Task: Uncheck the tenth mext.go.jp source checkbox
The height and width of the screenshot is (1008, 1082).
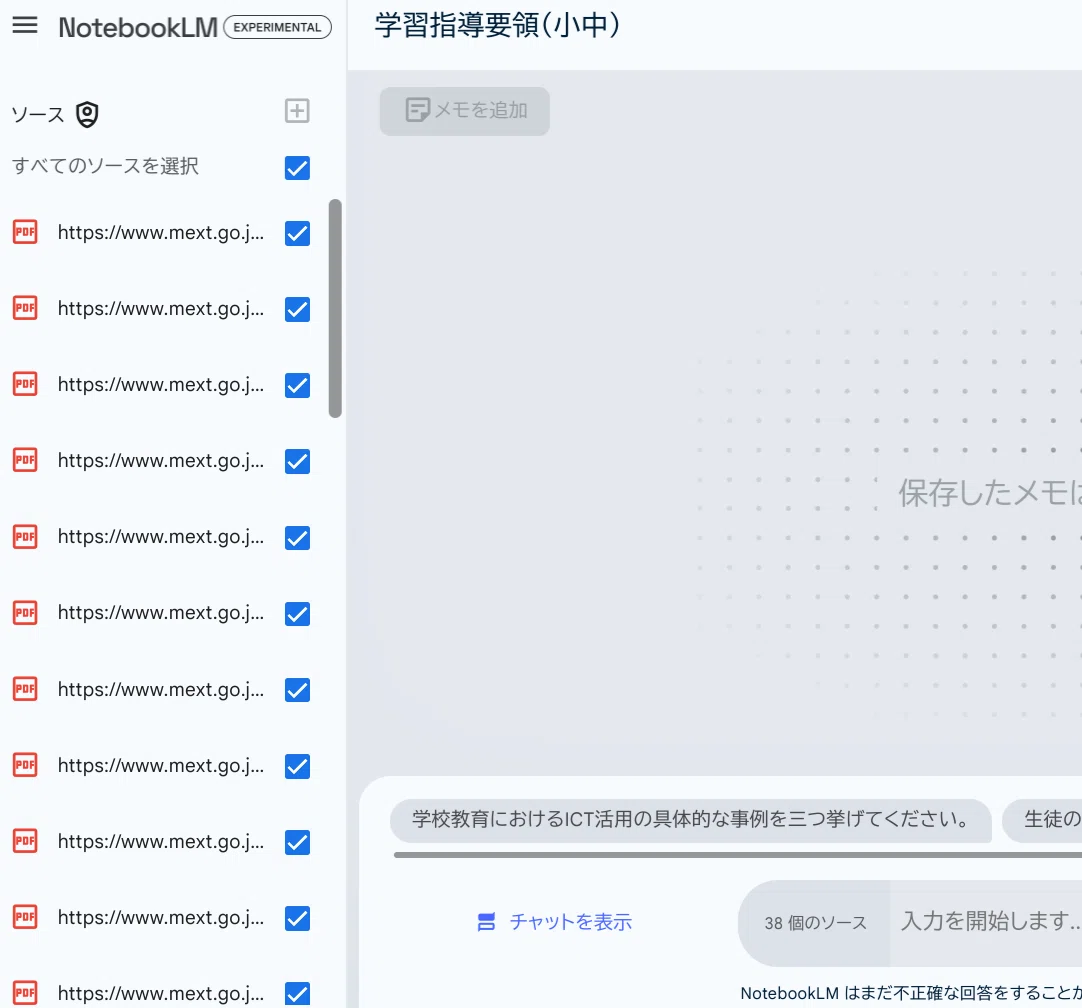Action: point(297,918)
